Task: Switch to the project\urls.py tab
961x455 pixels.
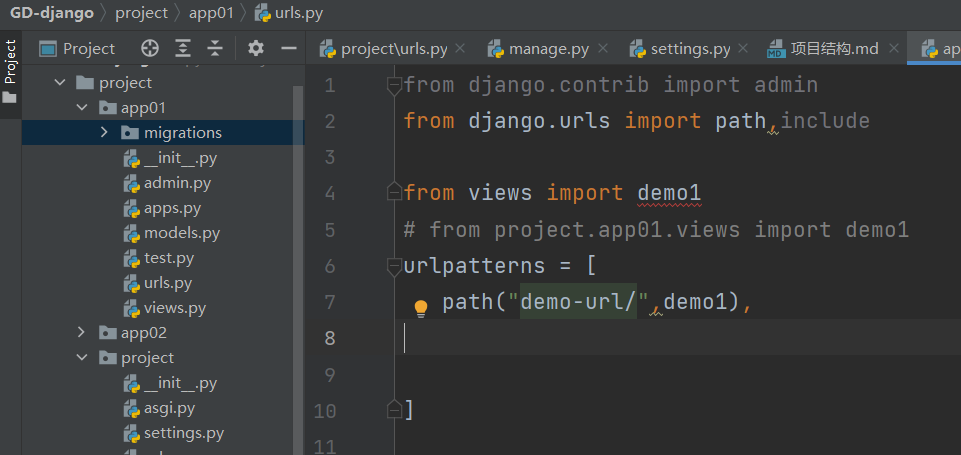Action: point(394,48)
